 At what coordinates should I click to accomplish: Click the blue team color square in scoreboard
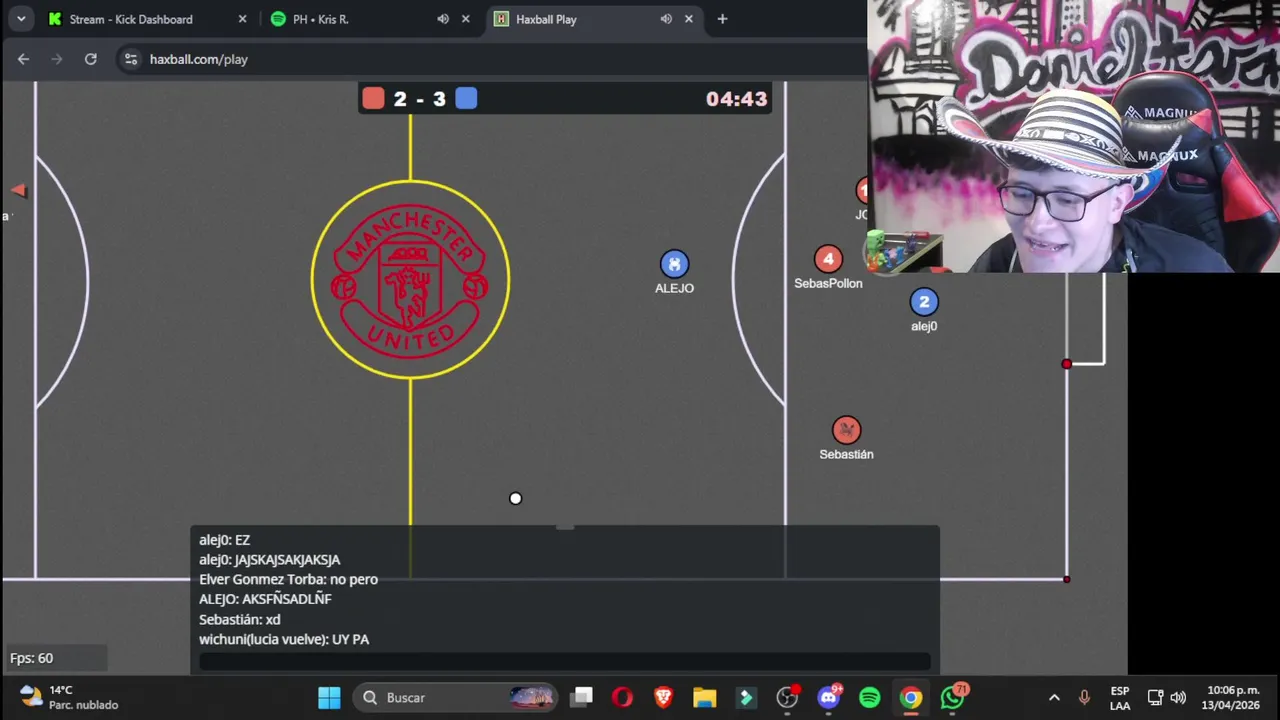point(466,98)
